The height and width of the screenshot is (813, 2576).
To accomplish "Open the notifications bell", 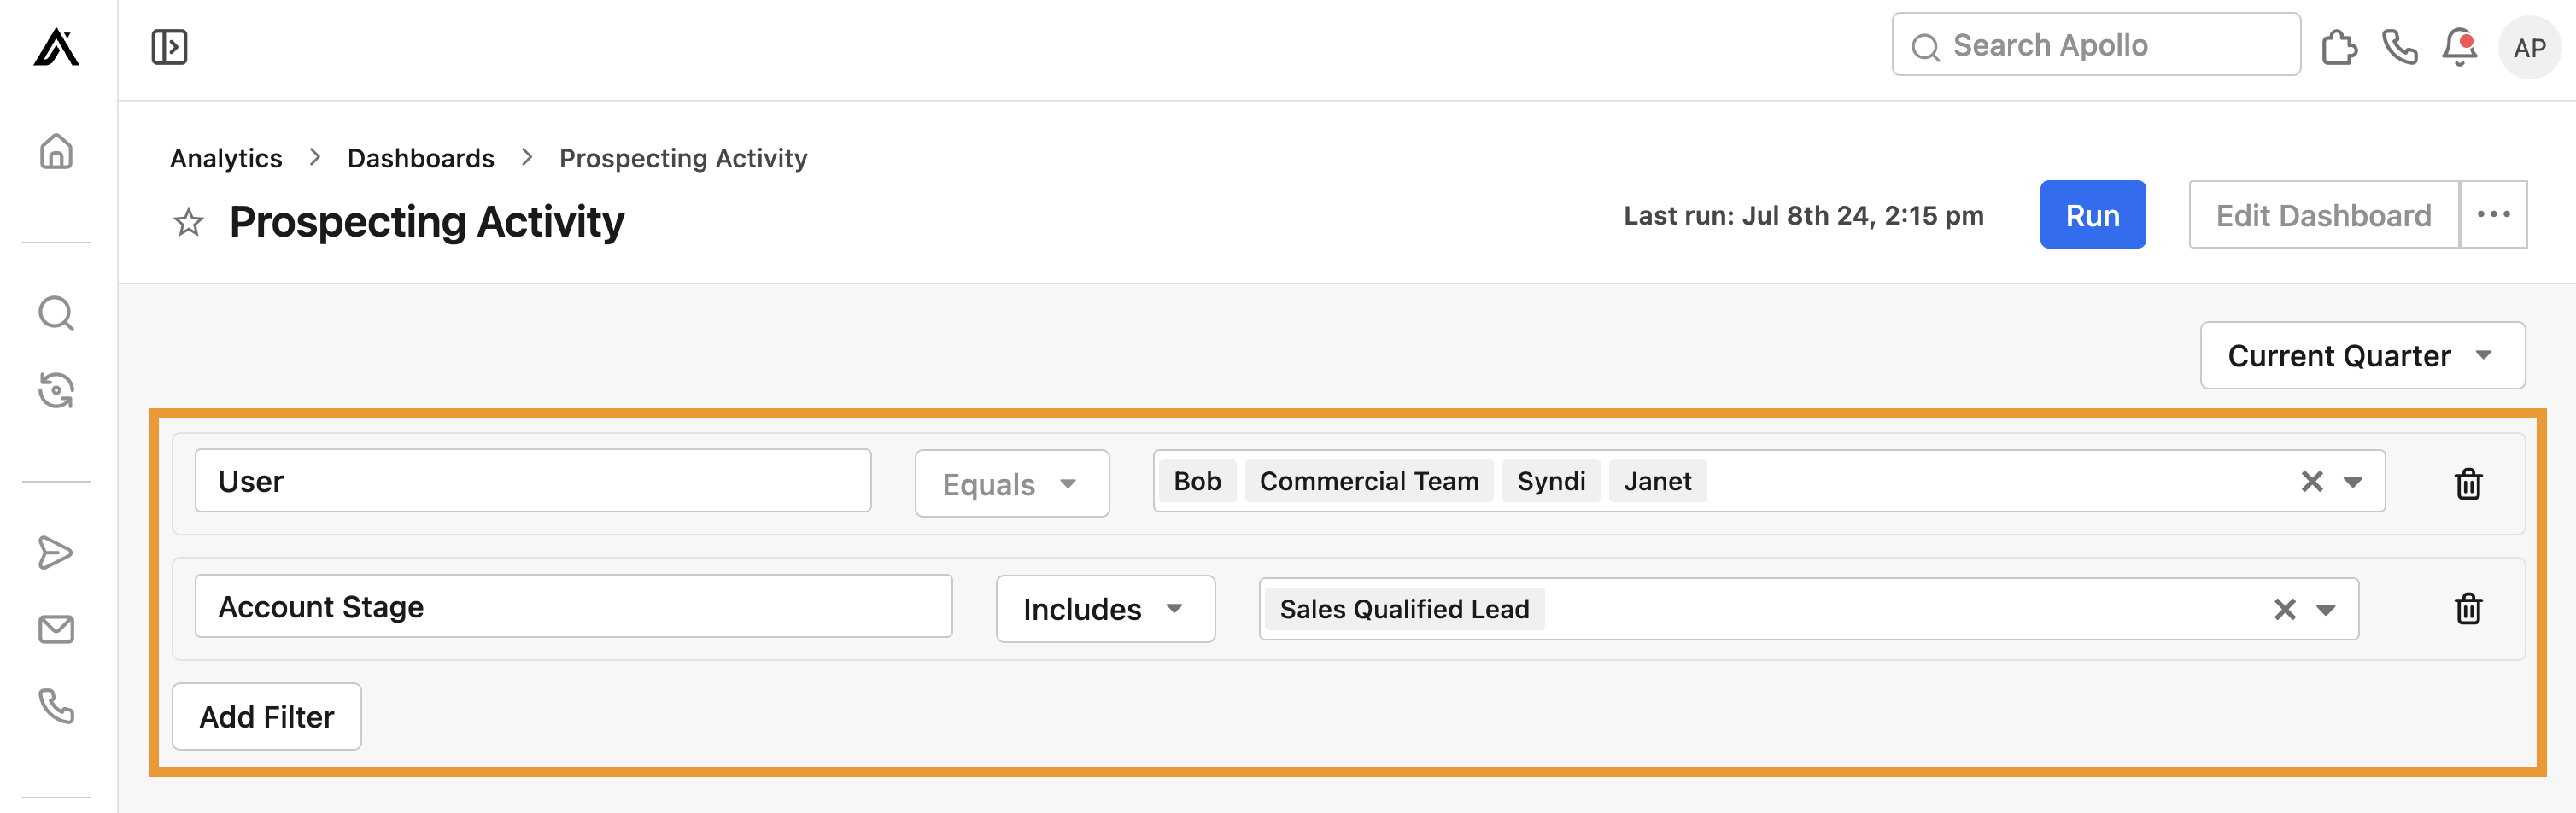I will [x=2460, y=46].
